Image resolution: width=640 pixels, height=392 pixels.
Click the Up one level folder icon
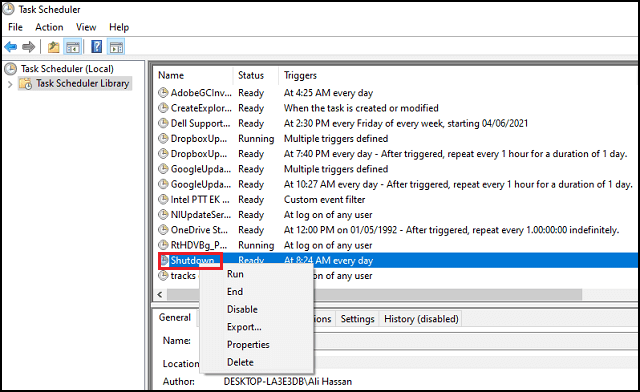click(53, 47)
